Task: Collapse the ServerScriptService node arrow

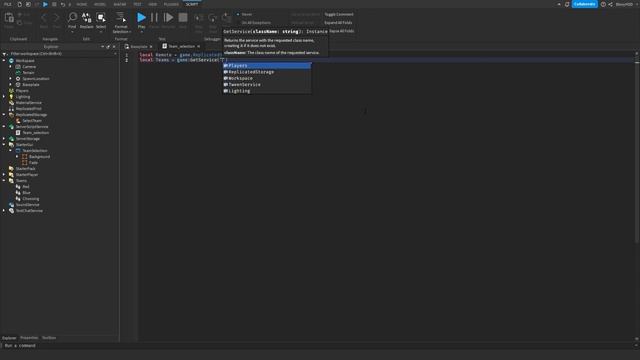Action: click(x=4, y=127)
